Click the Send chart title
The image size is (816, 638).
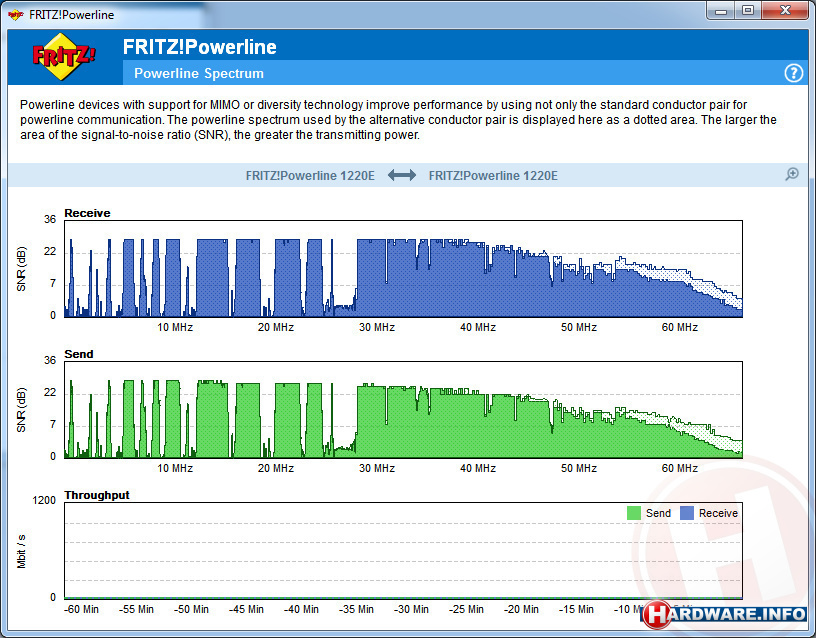click(x=79, y=354)
